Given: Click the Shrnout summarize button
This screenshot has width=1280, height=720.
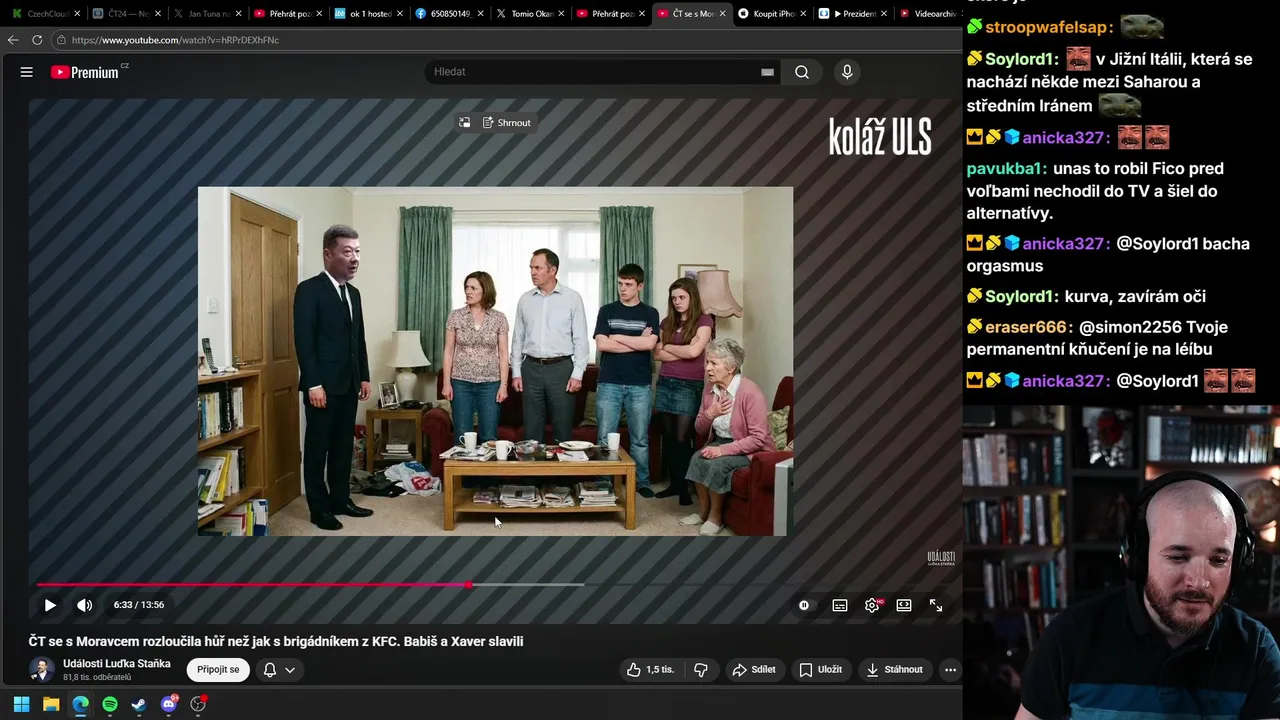Looking at the screenshot, I should click(507, 123).
